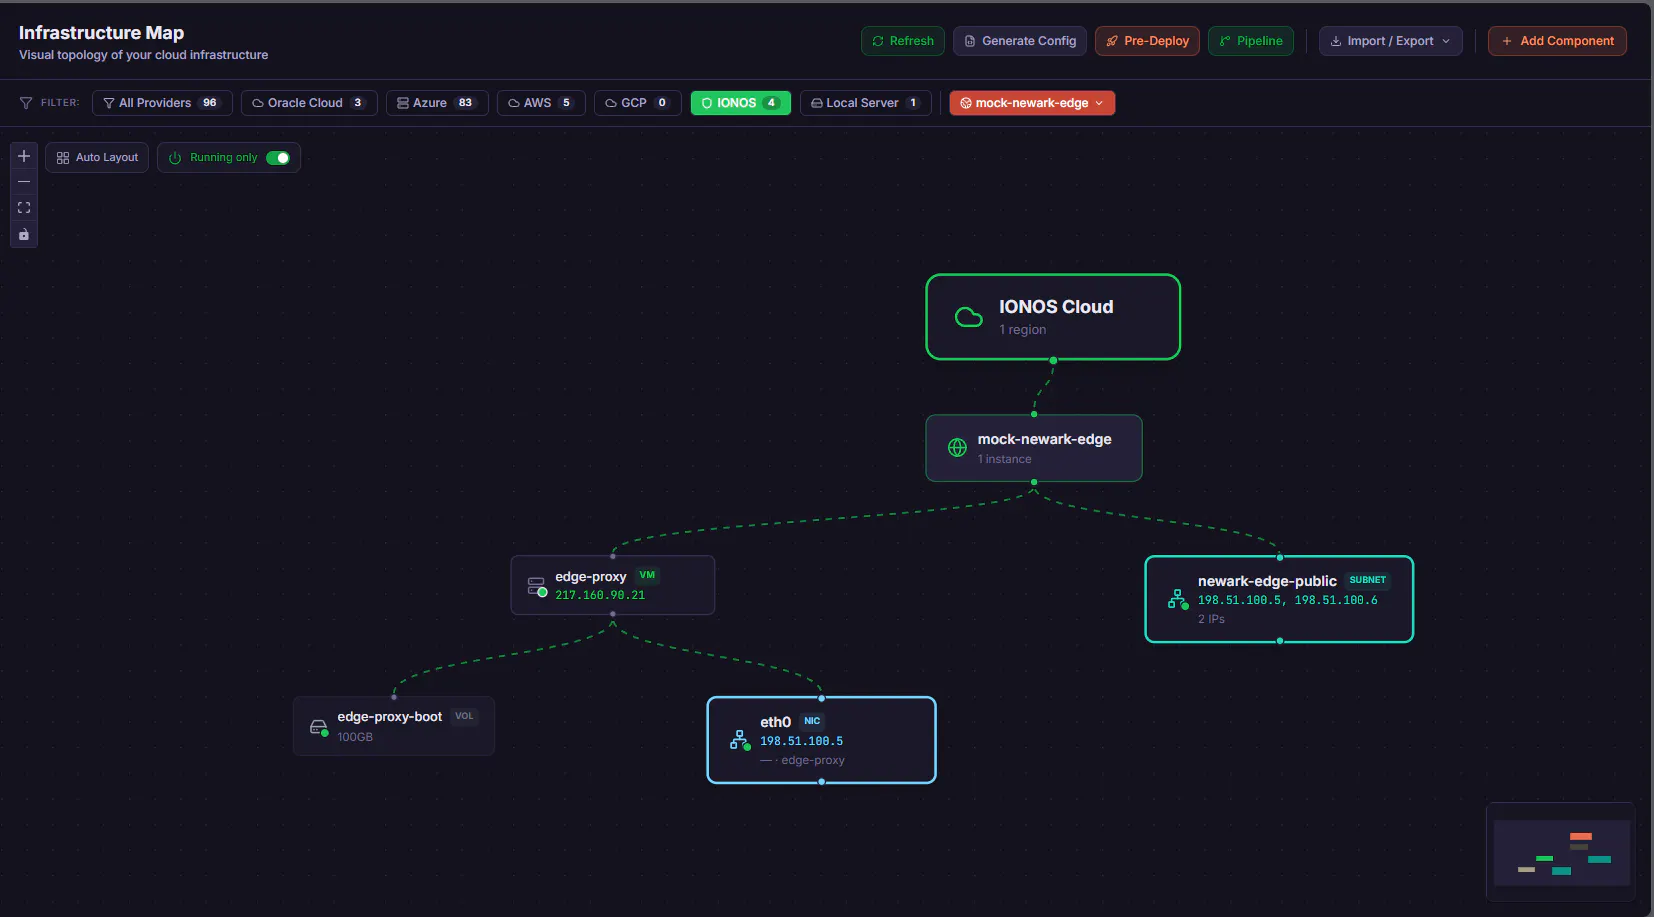Open the Pre-Deploy button
This screenshot has width=1654, height=917.
click(1147, 41)
